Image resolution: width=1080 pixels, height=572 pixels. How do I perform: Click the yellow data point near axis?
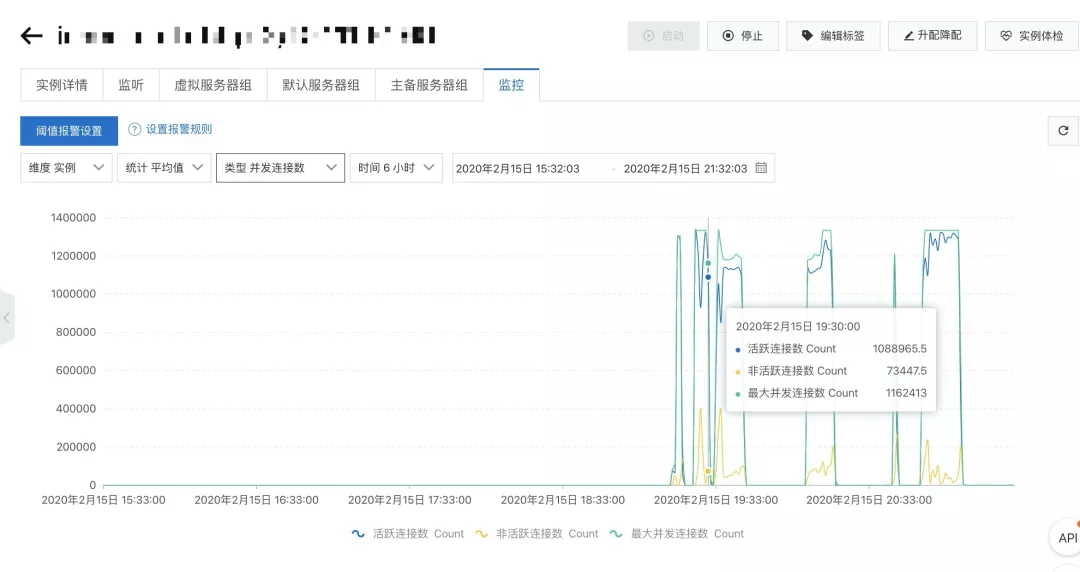708,471
